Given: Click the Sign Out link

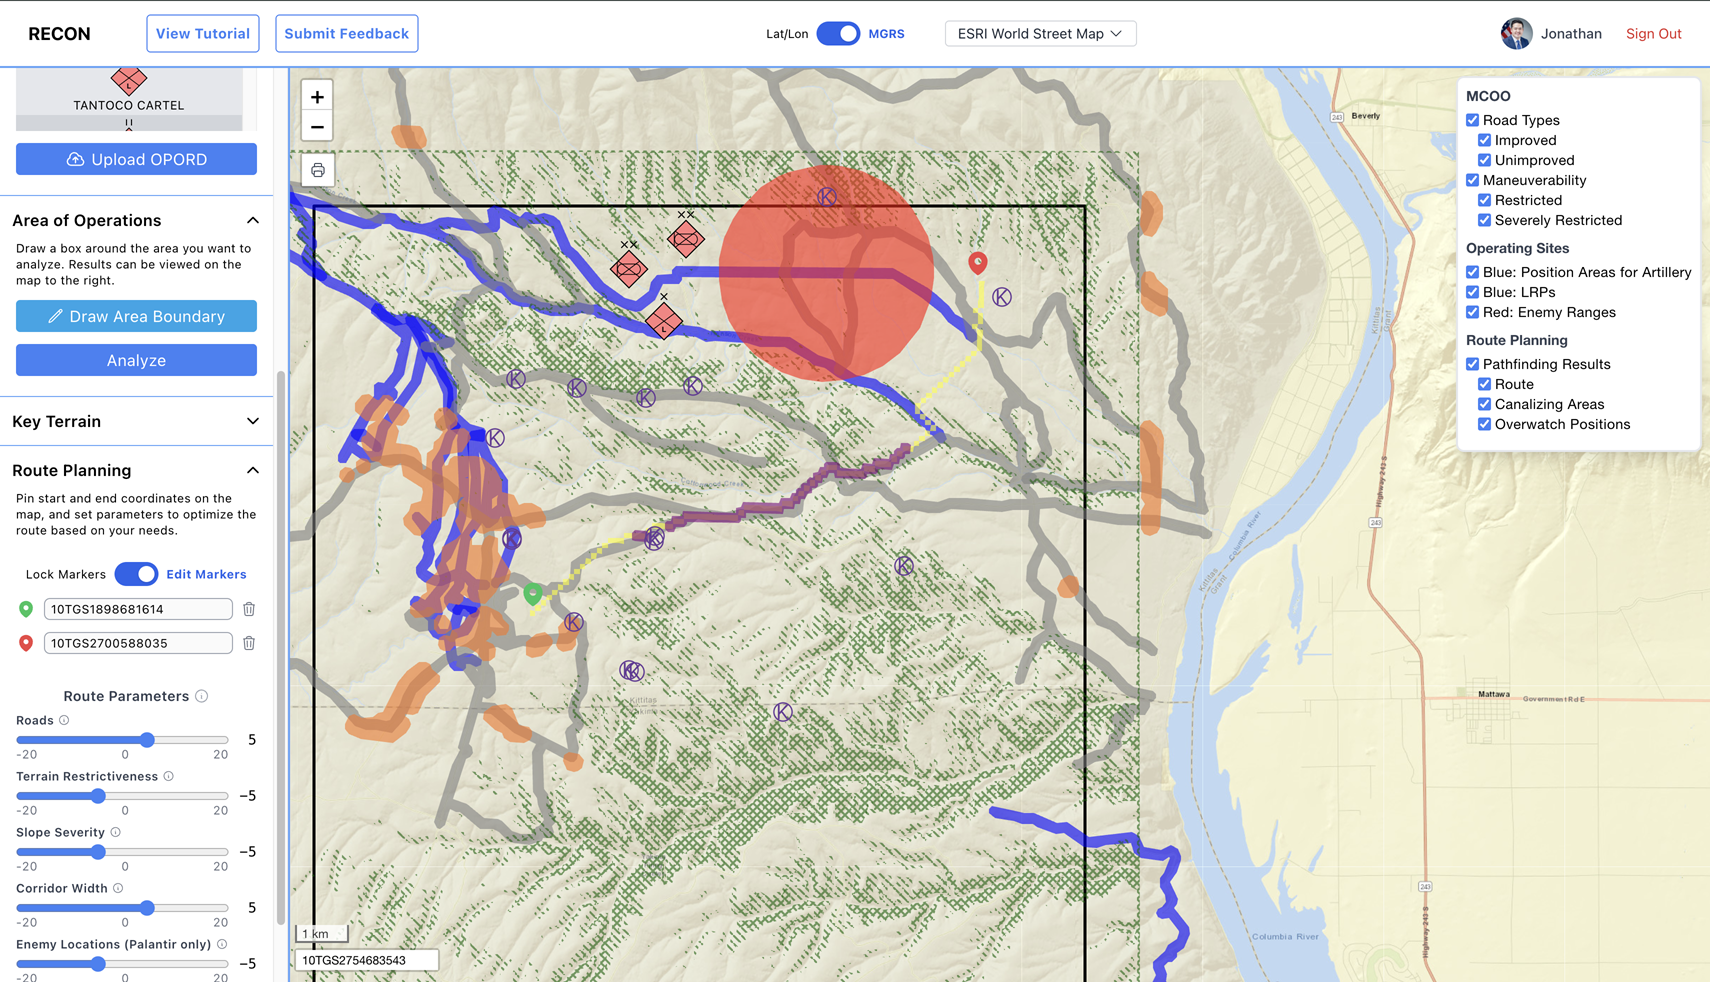Looking at the screenshot, I should point(1653,33).
